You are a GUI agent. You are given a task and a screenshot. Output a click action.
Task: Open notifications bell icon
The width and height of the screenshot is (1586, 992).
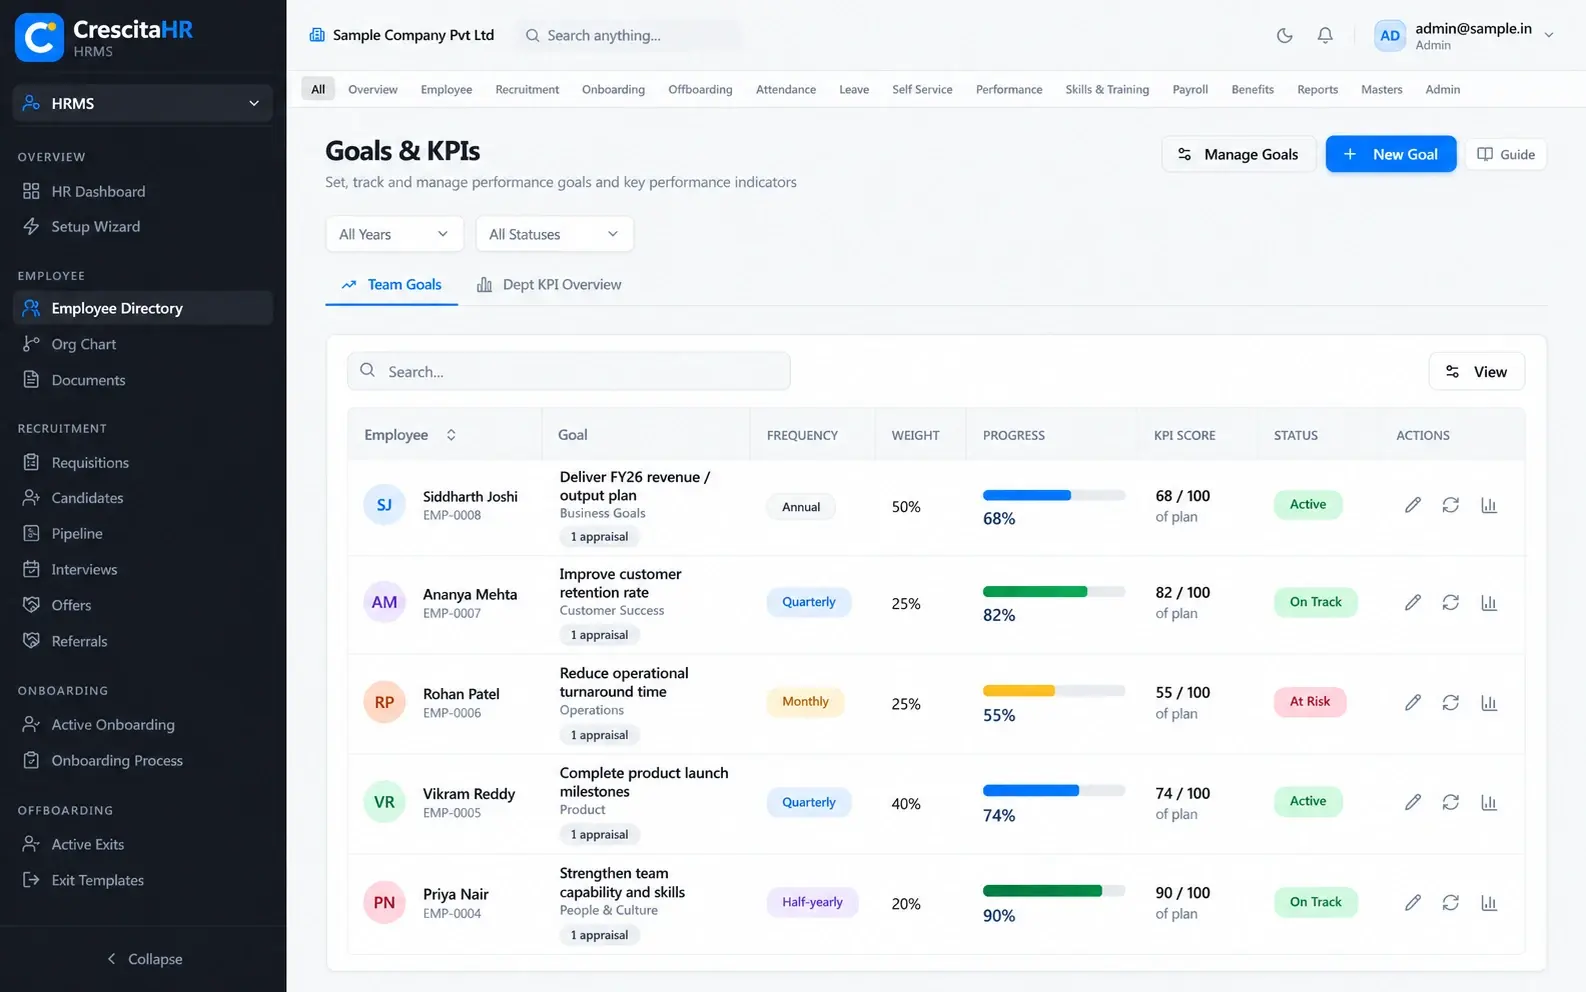(1325, 36)
